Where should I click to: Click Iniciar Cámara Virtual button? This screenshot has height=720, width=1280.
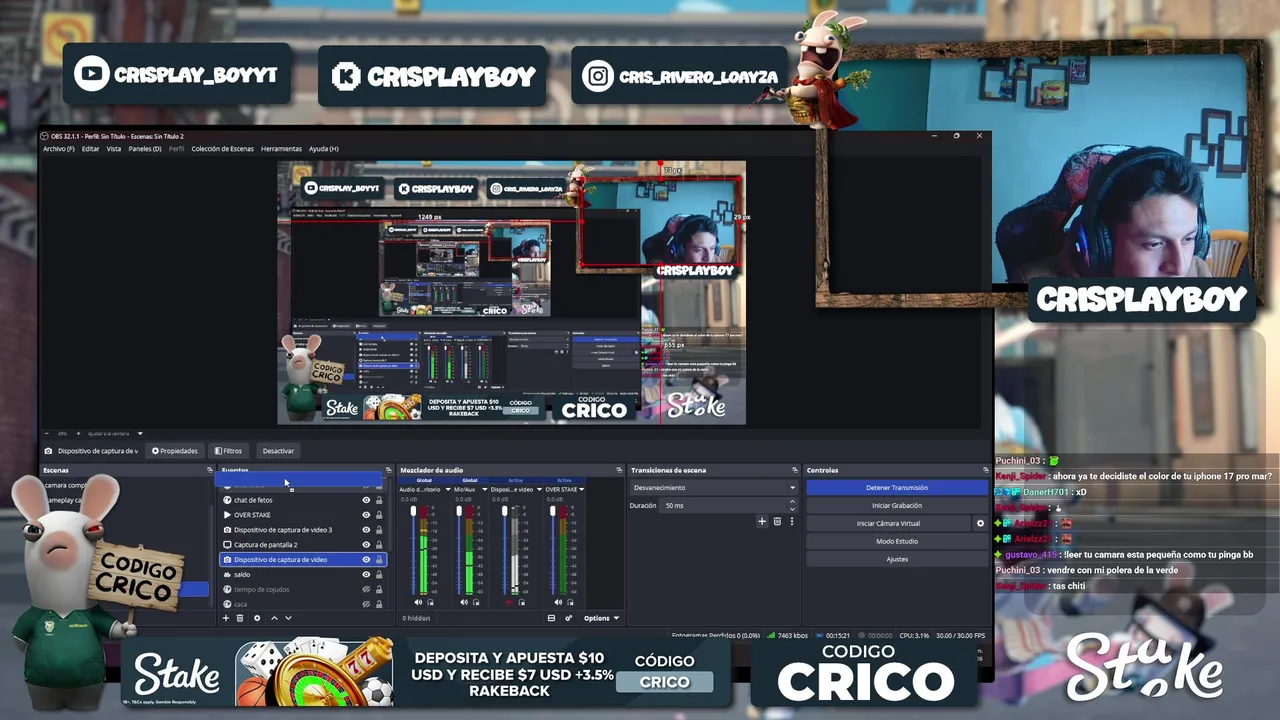tap(888, 523)
